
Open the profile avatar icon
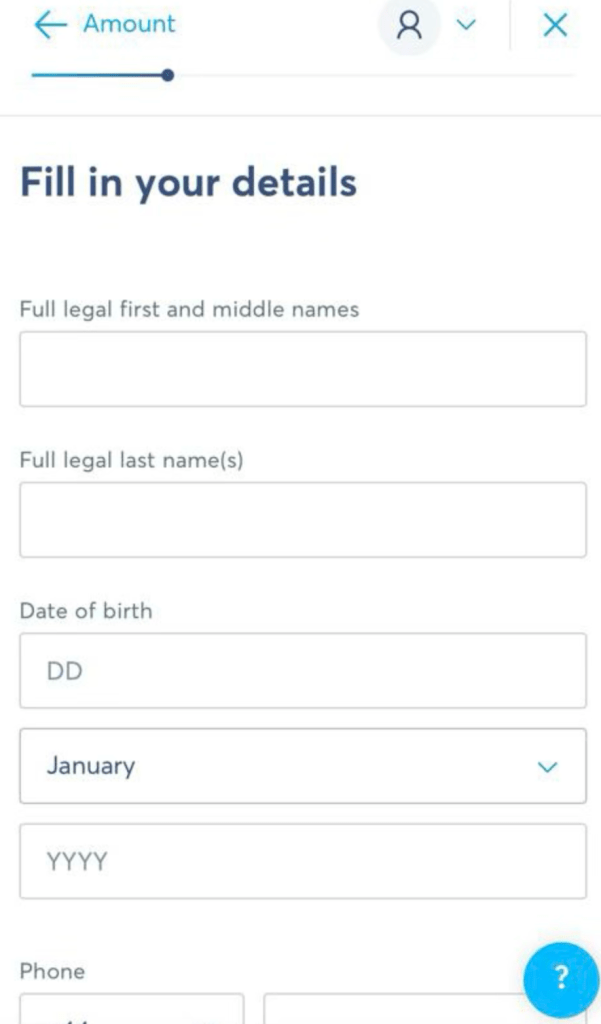pos(410,26)
